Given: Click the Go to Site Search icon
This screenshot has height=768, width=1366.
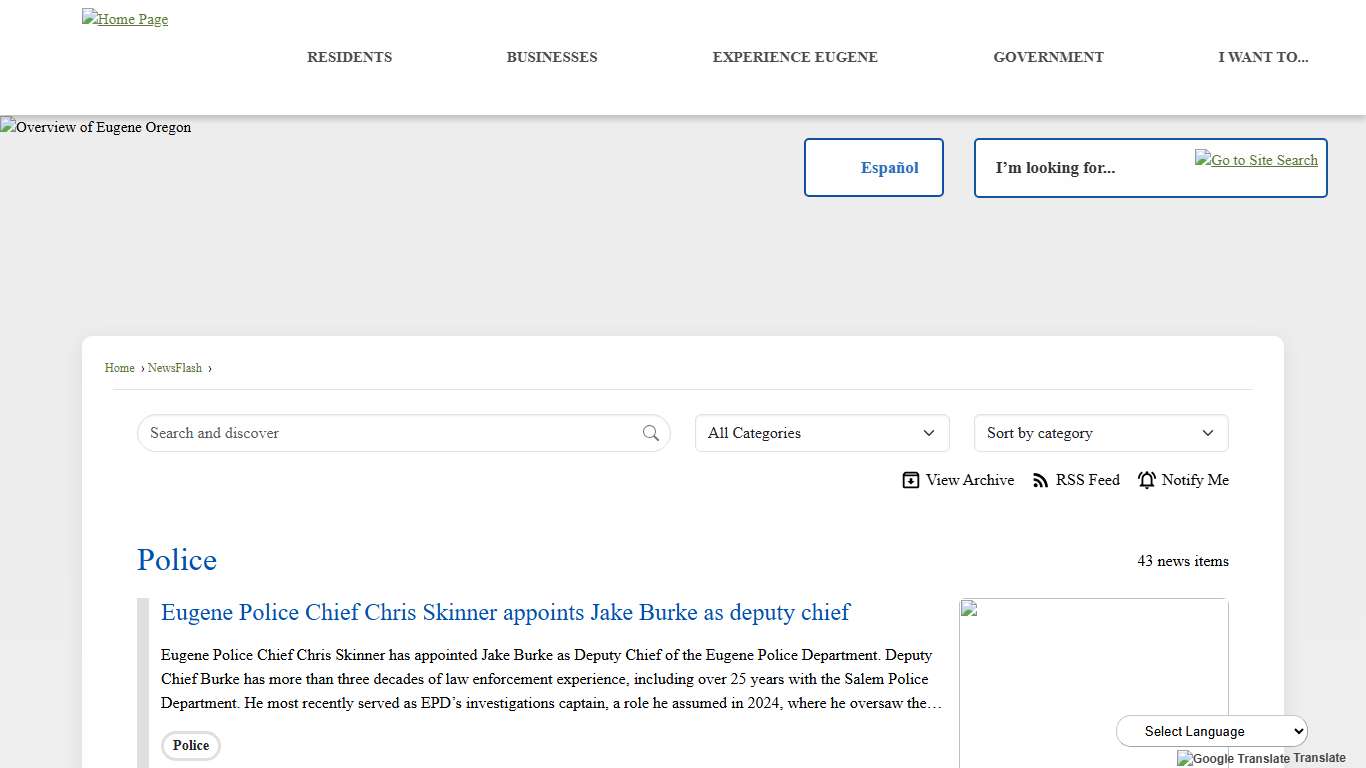Looking at the screenshot, I should (x=1256, y=160).
